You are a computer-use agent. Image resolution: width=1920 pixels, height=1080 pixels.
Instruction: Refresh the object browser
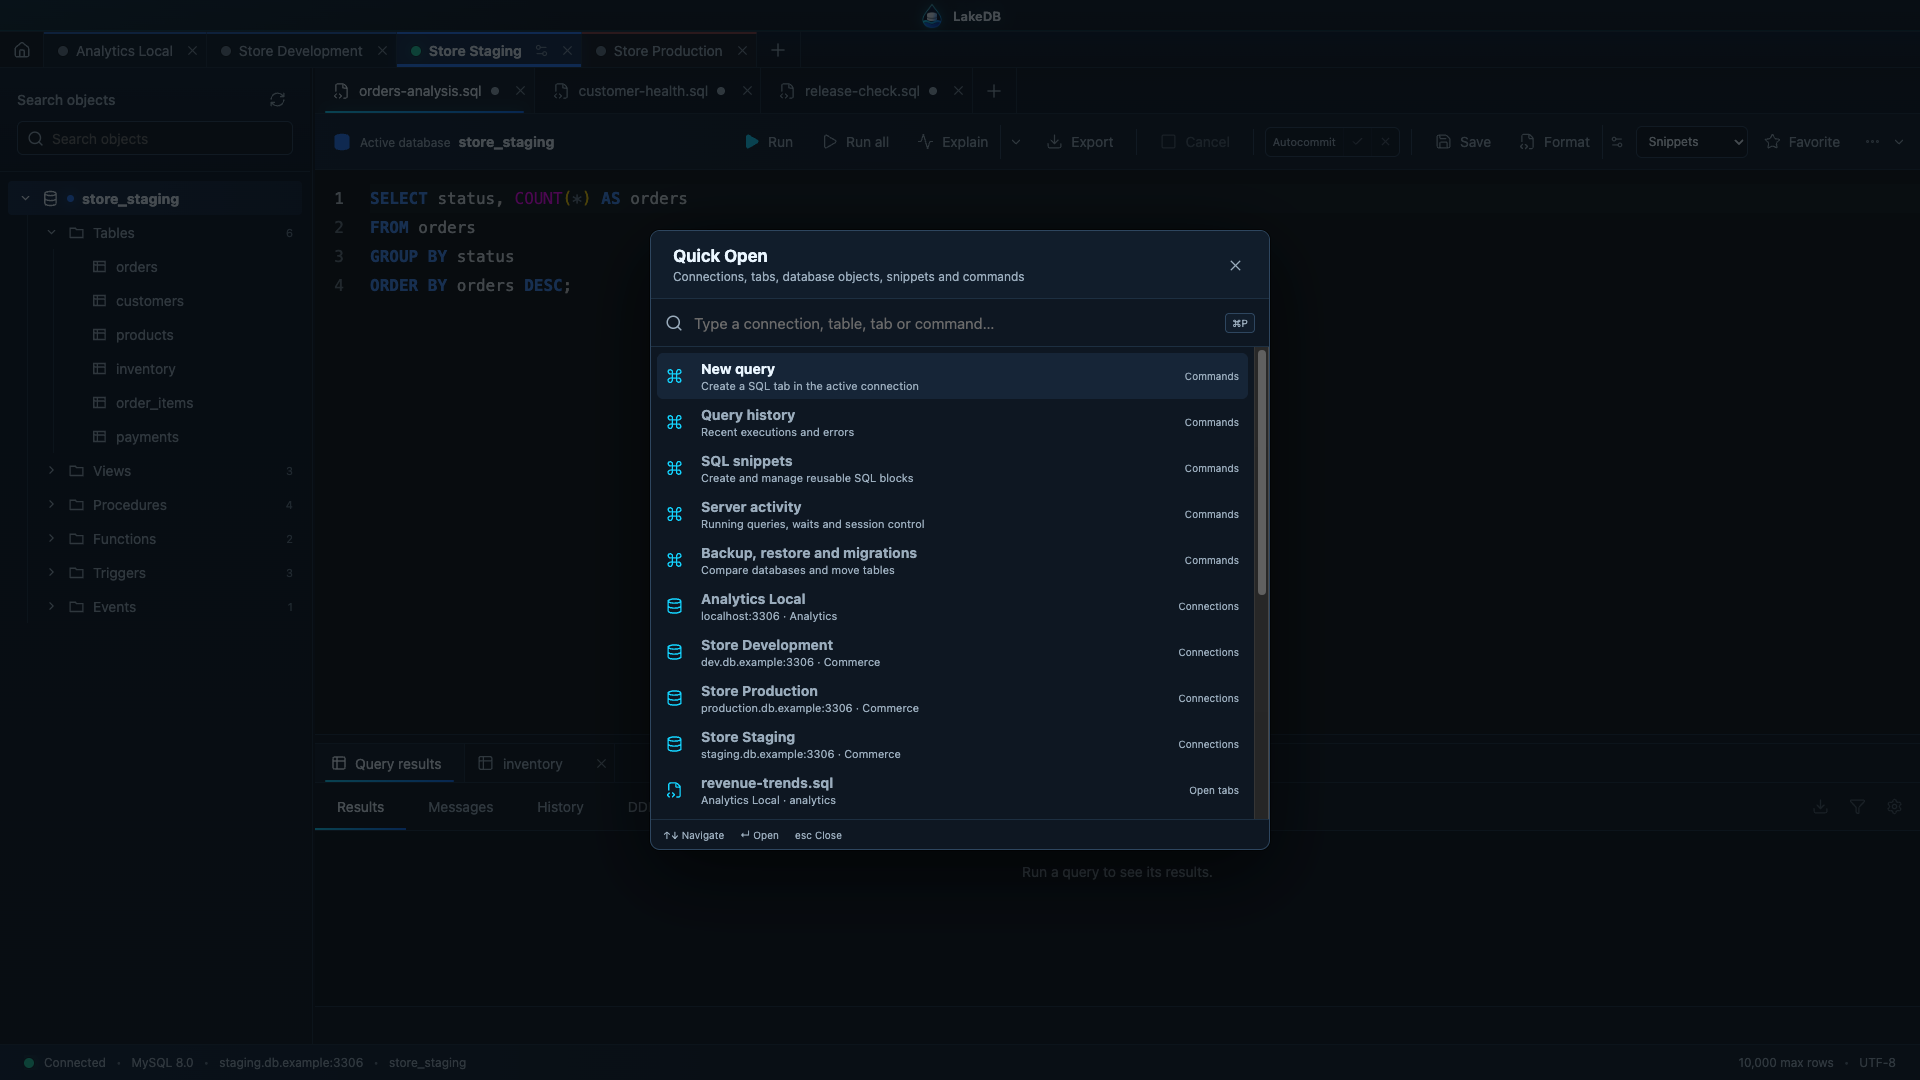277,100
